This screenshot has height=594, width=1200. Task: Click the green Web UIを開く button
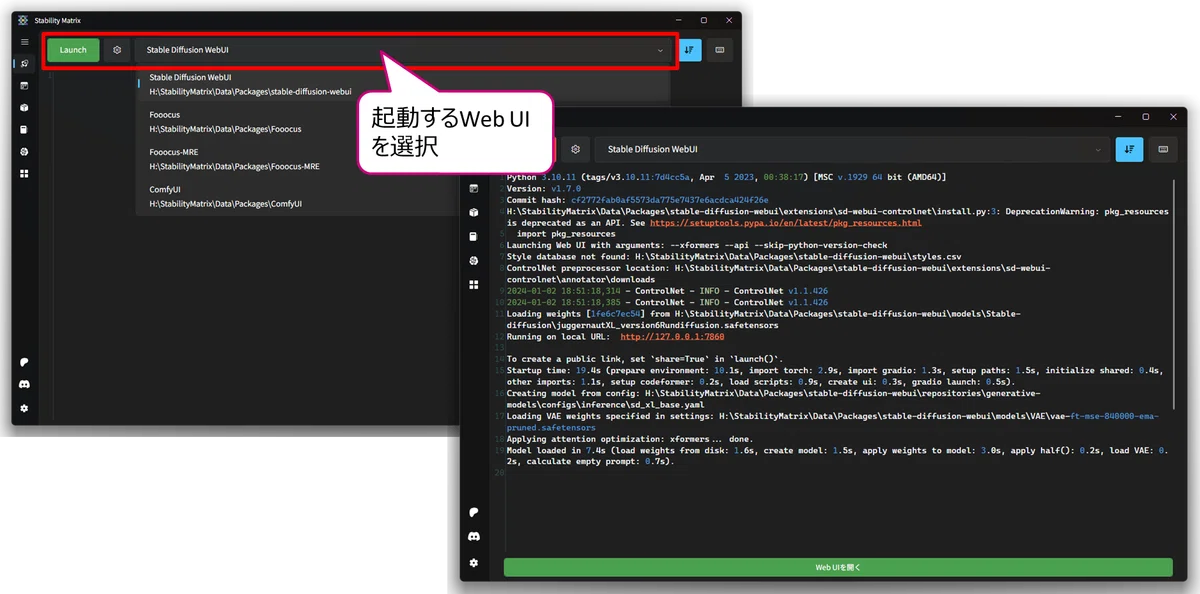pos(838,567)
